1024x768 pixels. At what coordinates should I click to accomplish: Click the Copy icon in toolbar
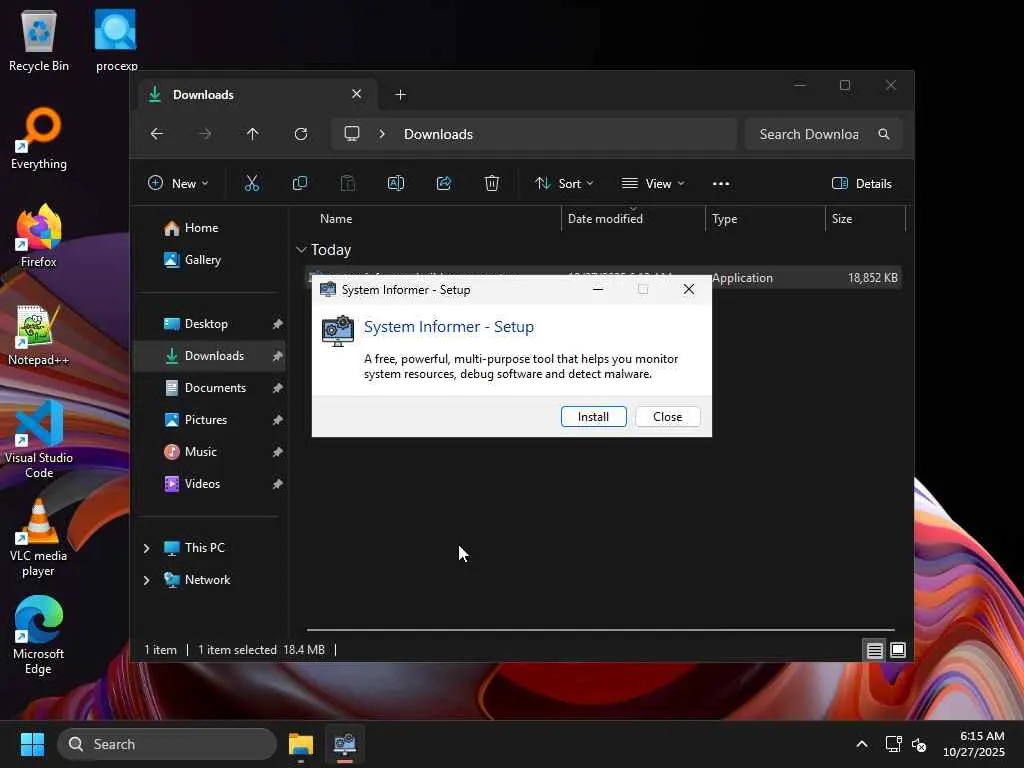[300, 183]
